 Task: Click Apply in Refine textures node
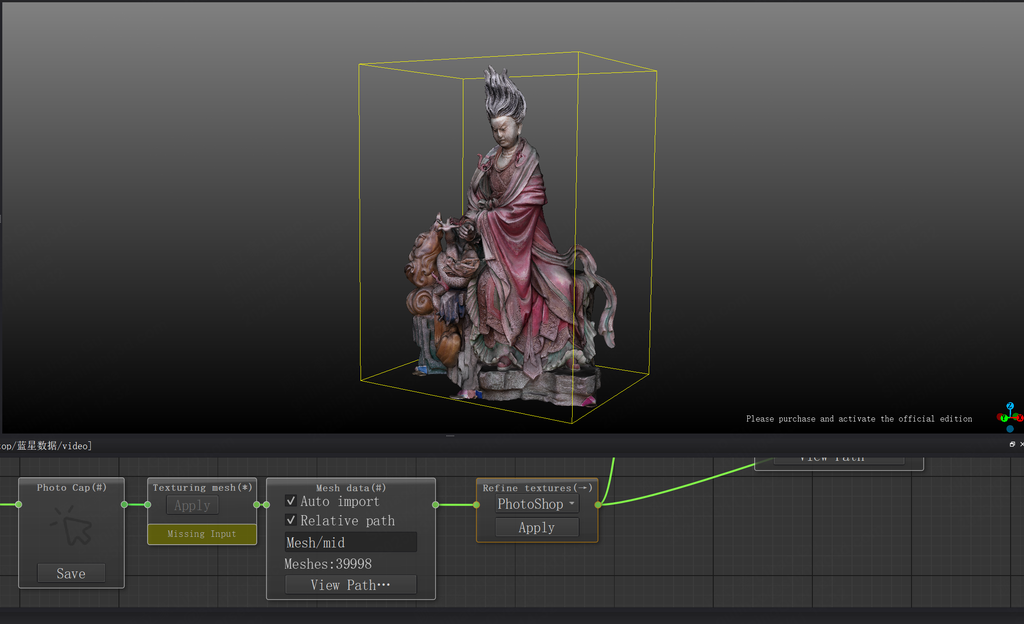point(536,527)
